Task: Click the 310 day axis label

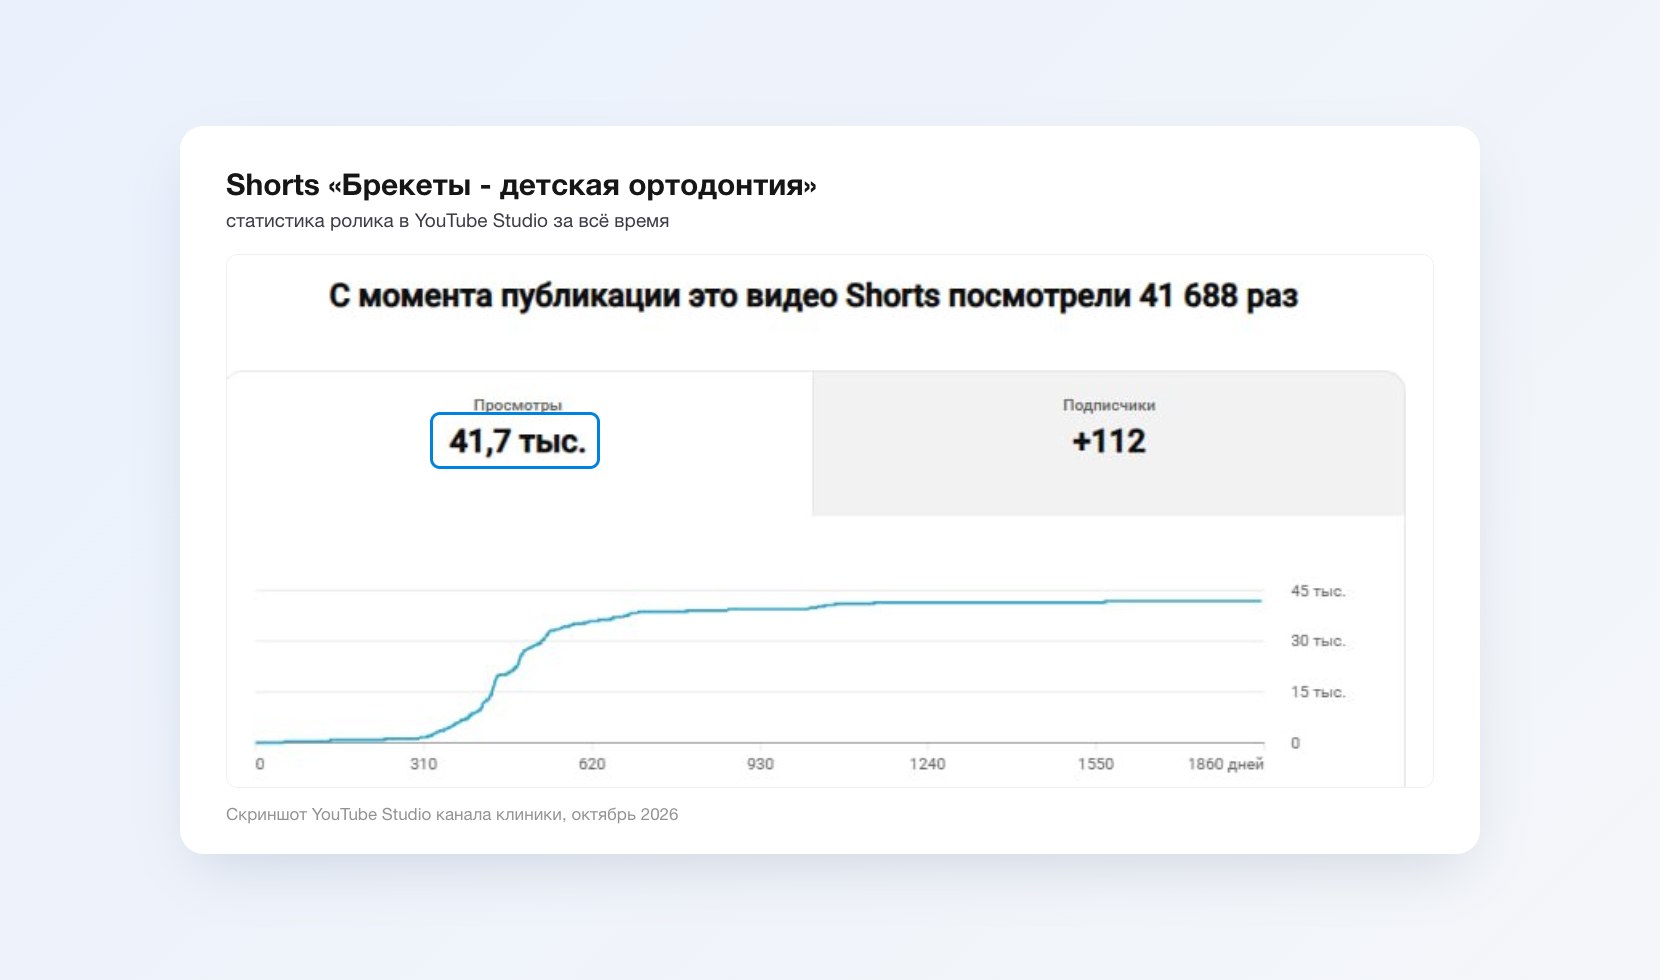Action: point(423,764)
